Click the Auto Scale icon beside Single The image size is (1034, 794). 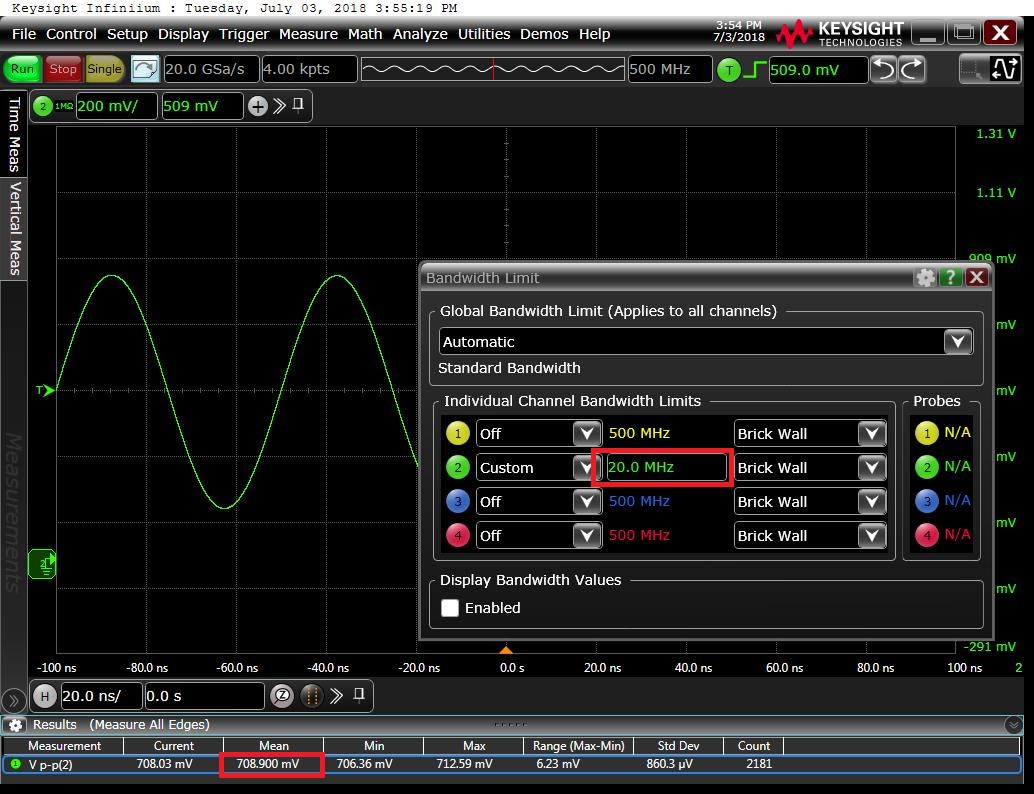click(145, 69)
